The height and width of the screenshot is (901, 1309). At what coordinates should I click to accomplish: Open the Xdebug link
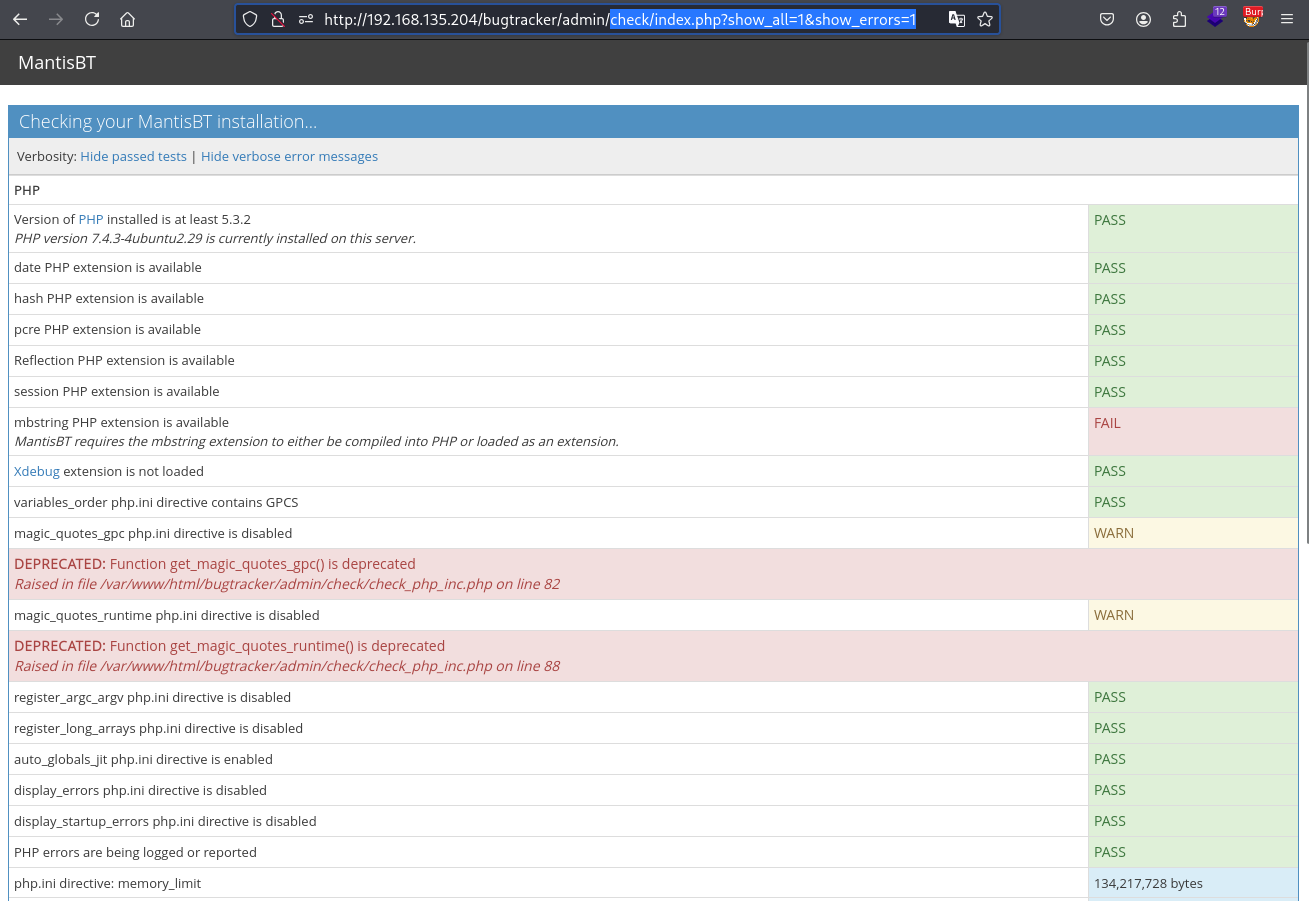[x=37, y=471]
